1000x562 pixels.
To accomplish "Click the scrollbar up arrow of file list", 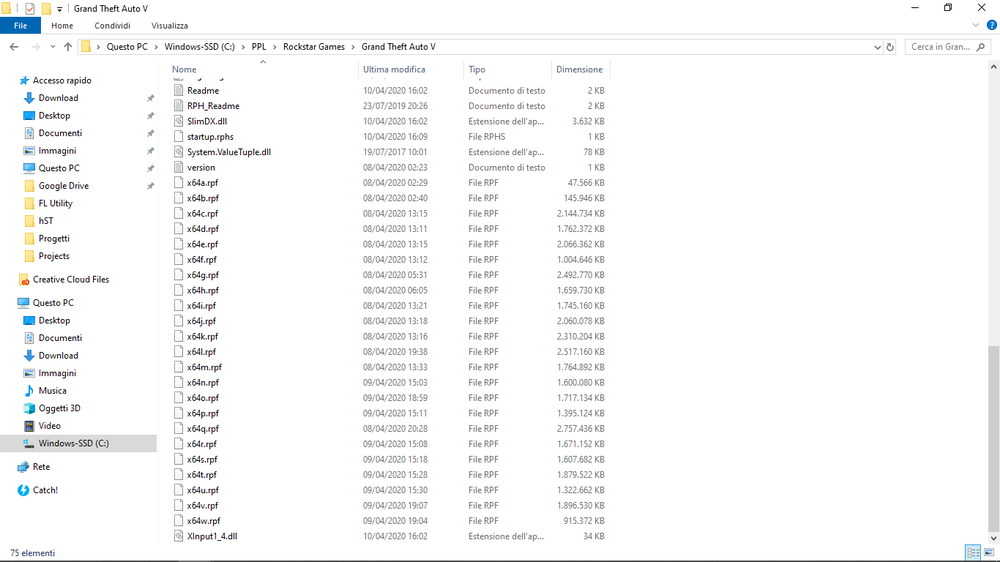I will tap(994, 66).
